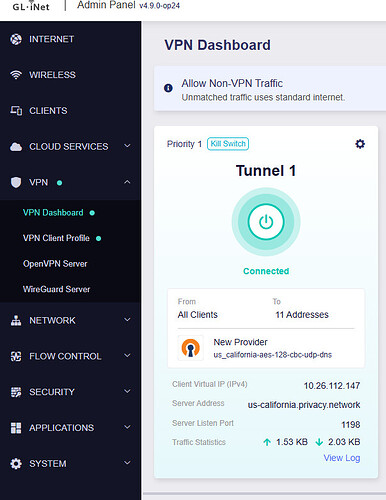
Task: Expand the System menu chevron
Action: (127, 463)
